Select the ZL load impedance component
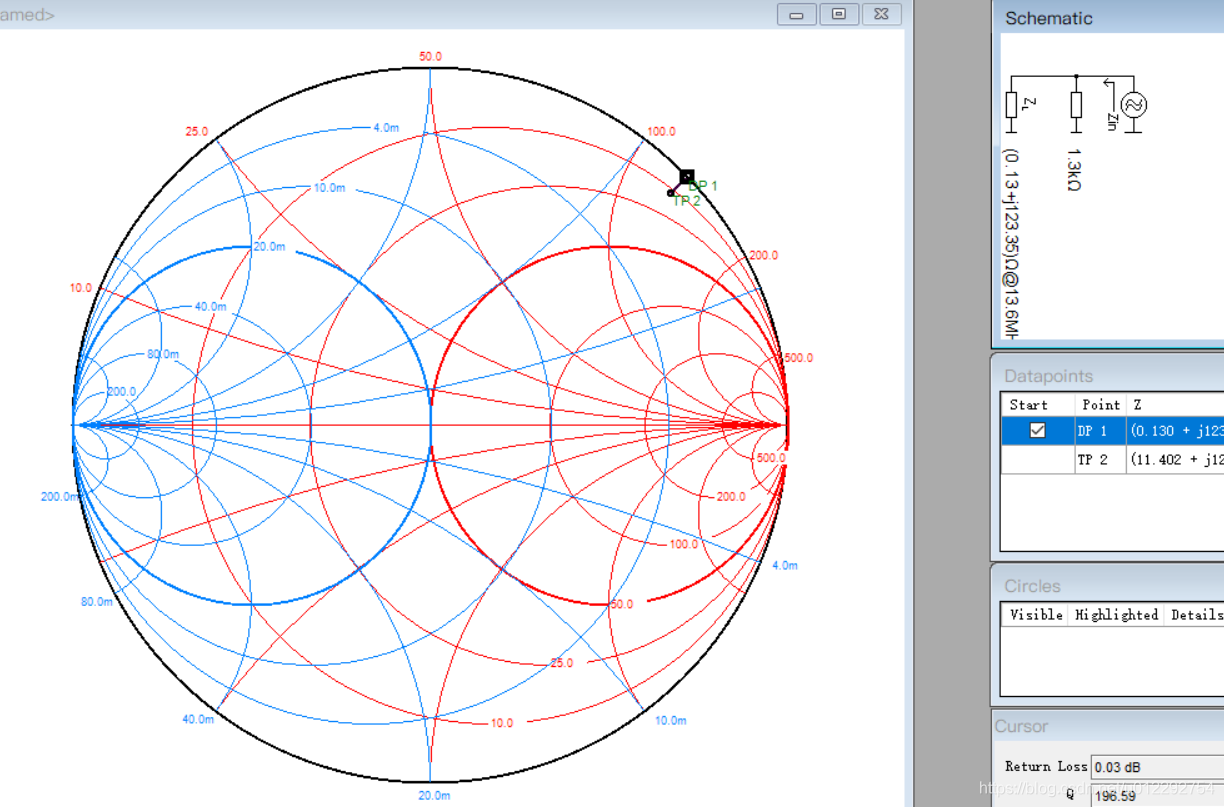The height and width of the screenshot is (807, 1224). (1012, 105)
